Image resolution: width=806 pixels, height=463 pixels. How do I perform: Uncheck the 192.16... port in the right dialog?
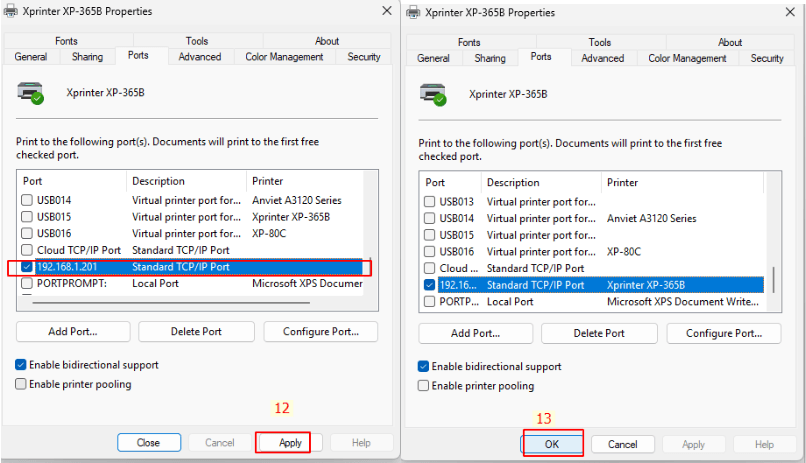point(429,285)
